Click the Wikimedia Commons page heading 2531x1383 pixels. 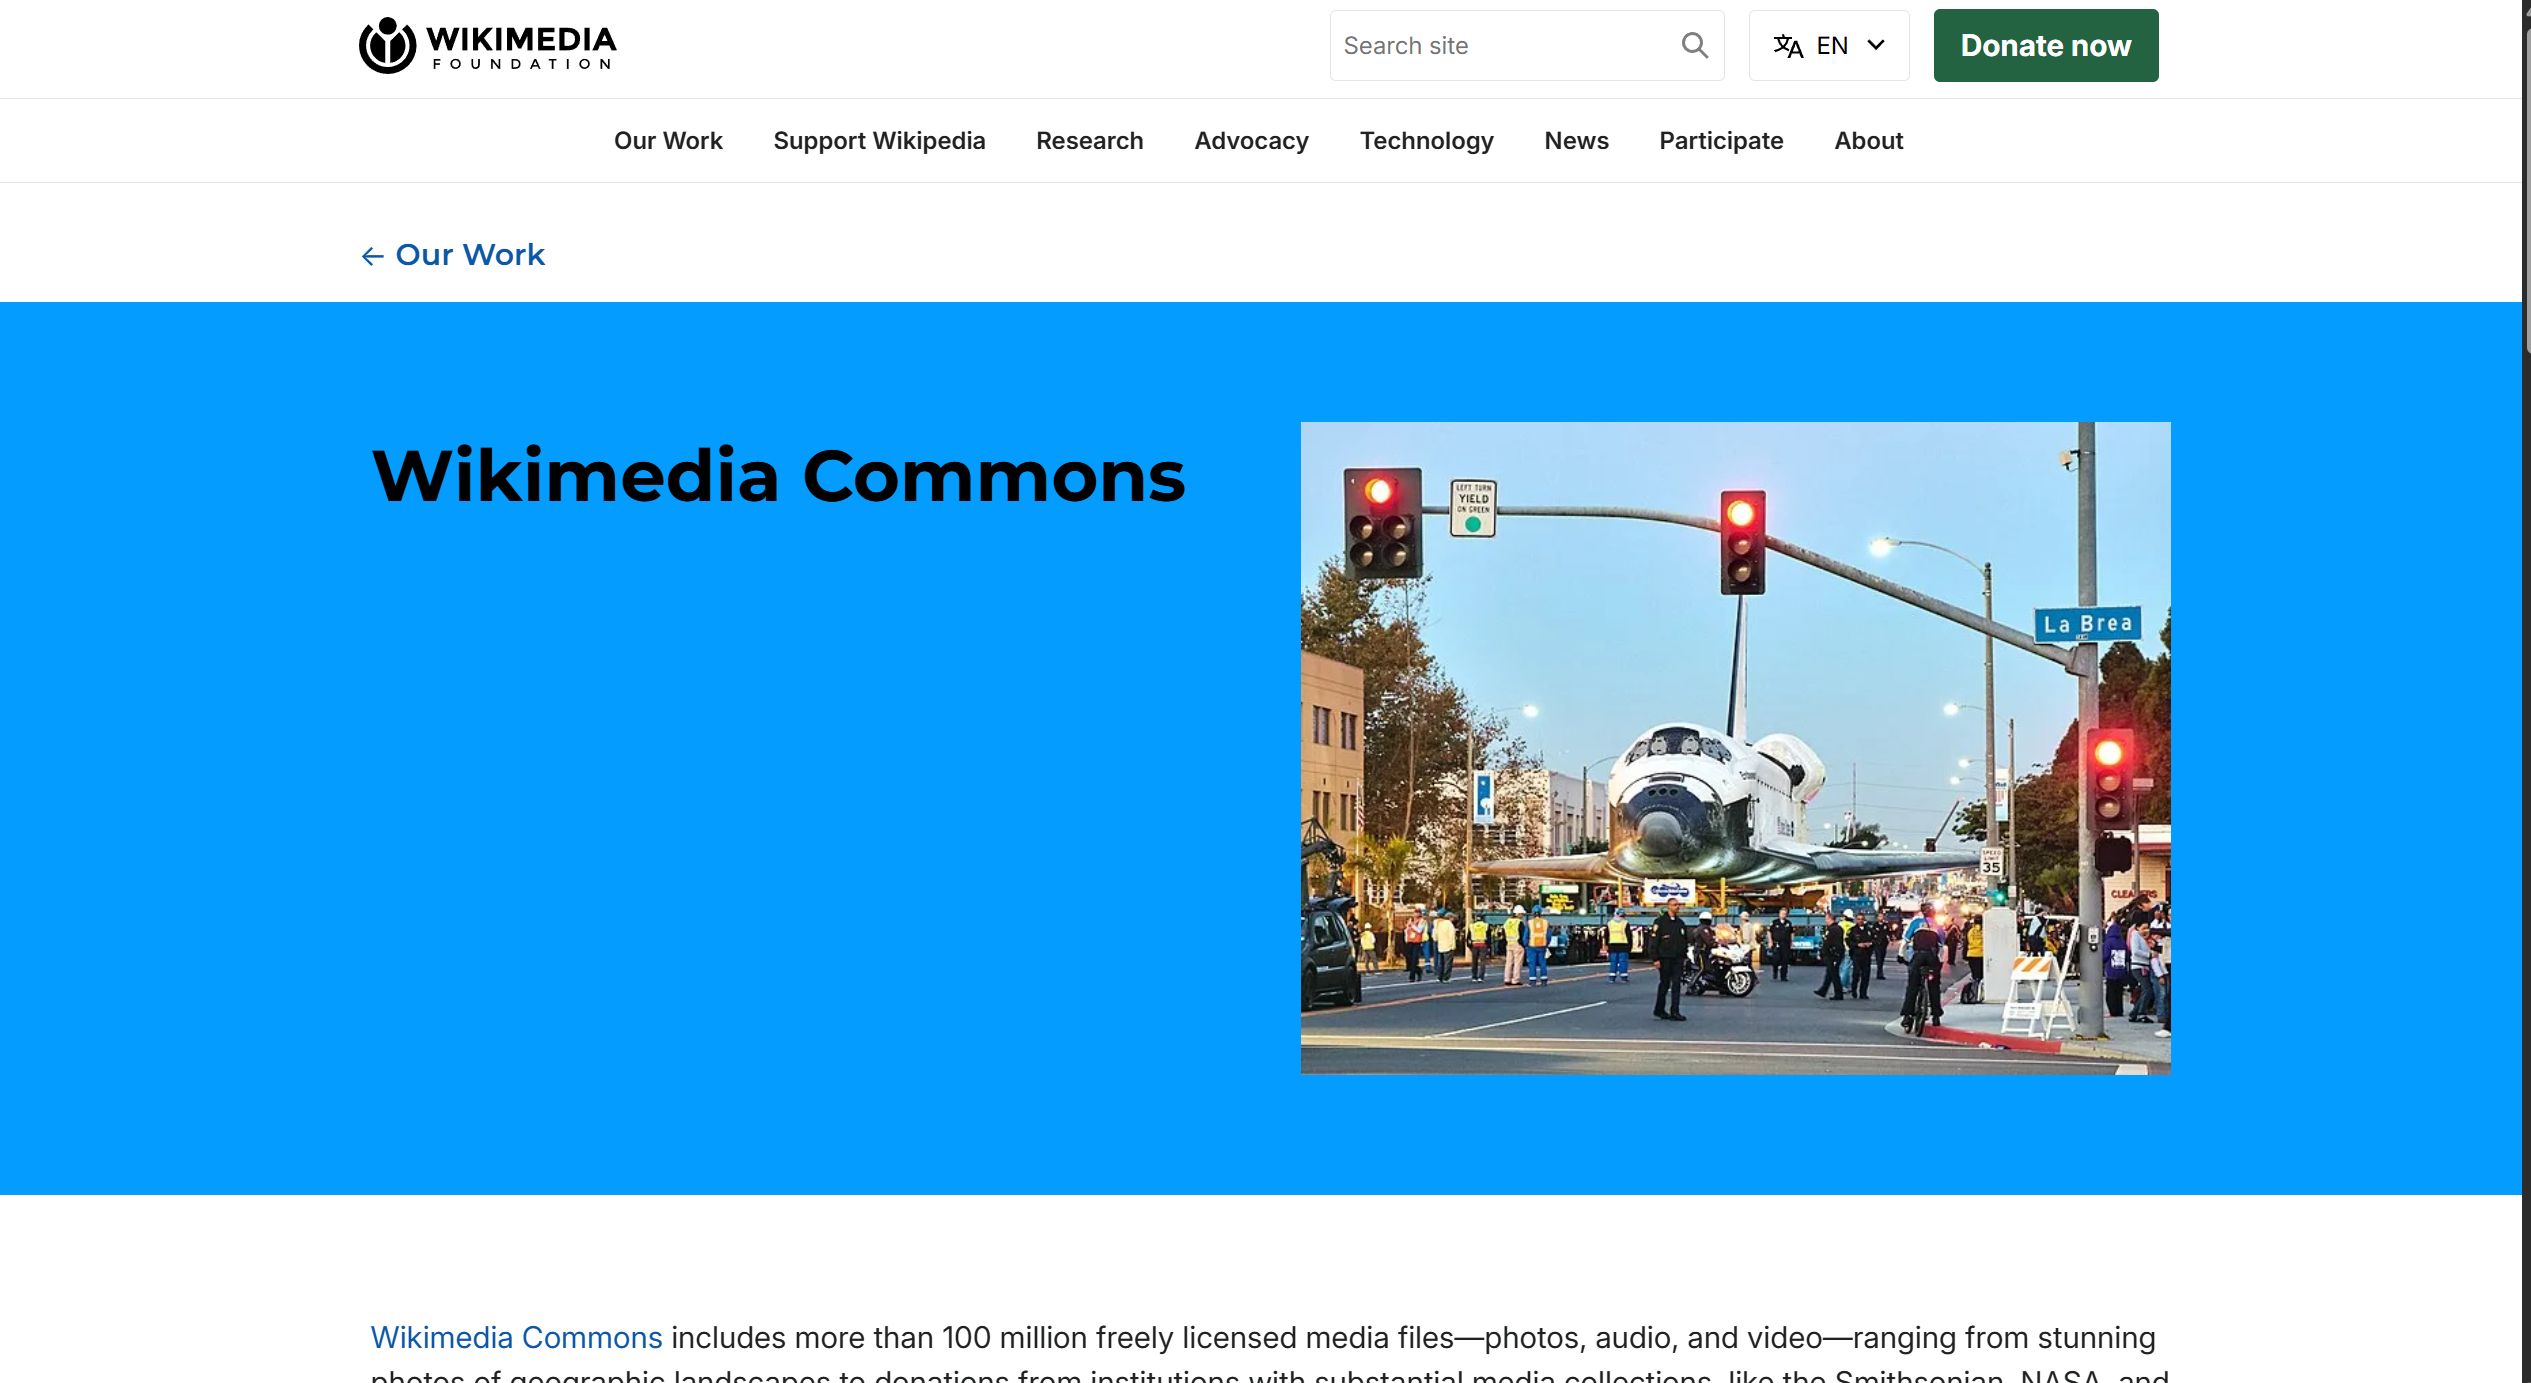(x=778, y=475)
